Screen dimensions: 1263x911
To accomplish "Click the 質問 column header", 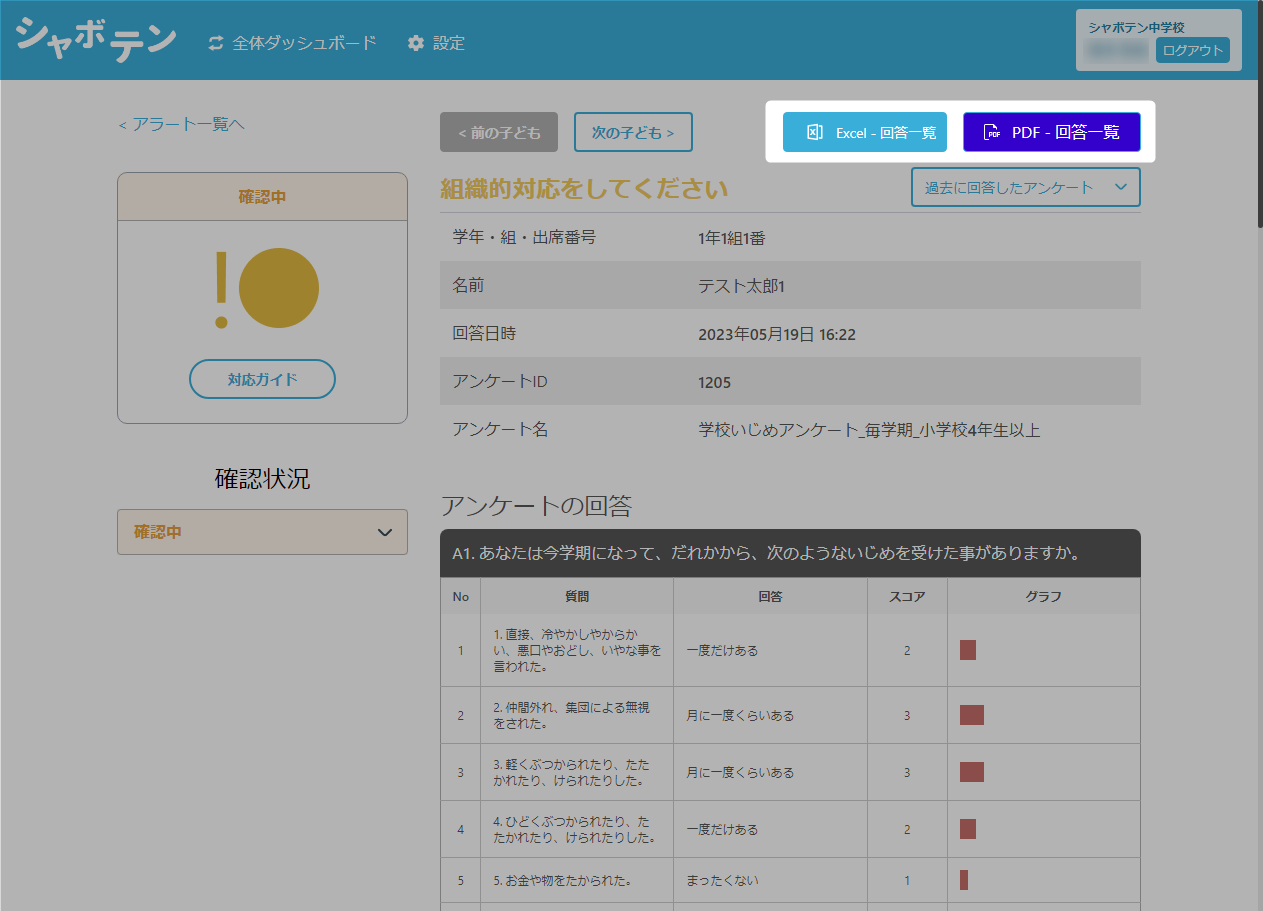I will [577, 596].
